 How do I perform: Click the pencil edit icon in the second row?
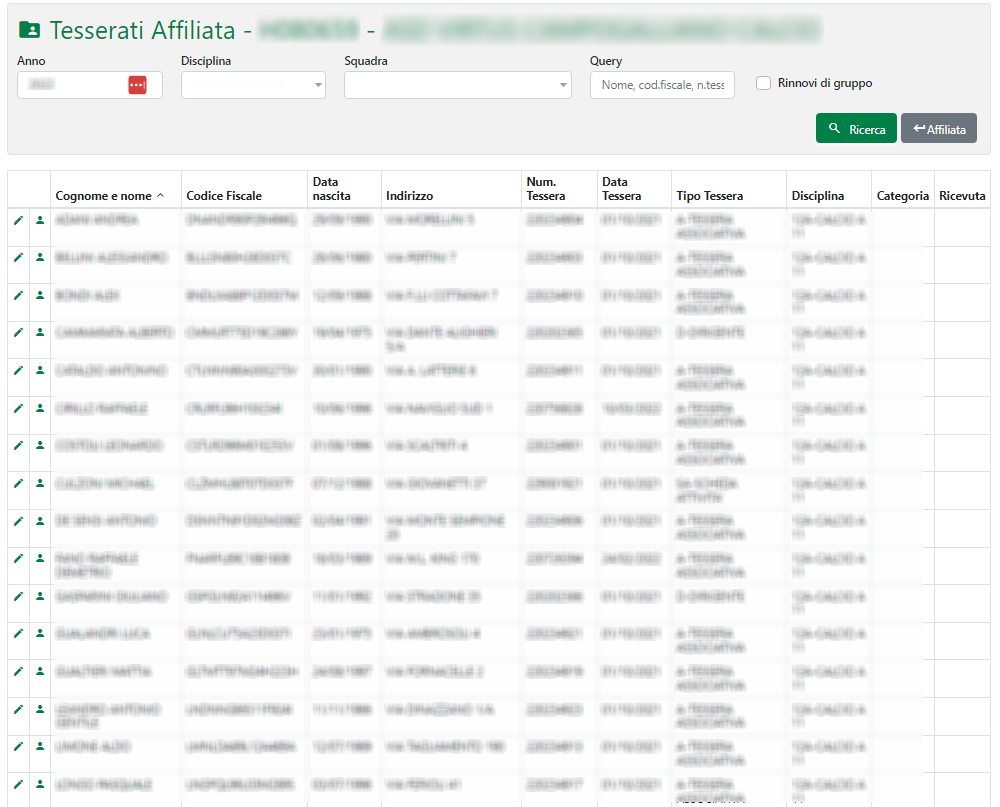18,257
